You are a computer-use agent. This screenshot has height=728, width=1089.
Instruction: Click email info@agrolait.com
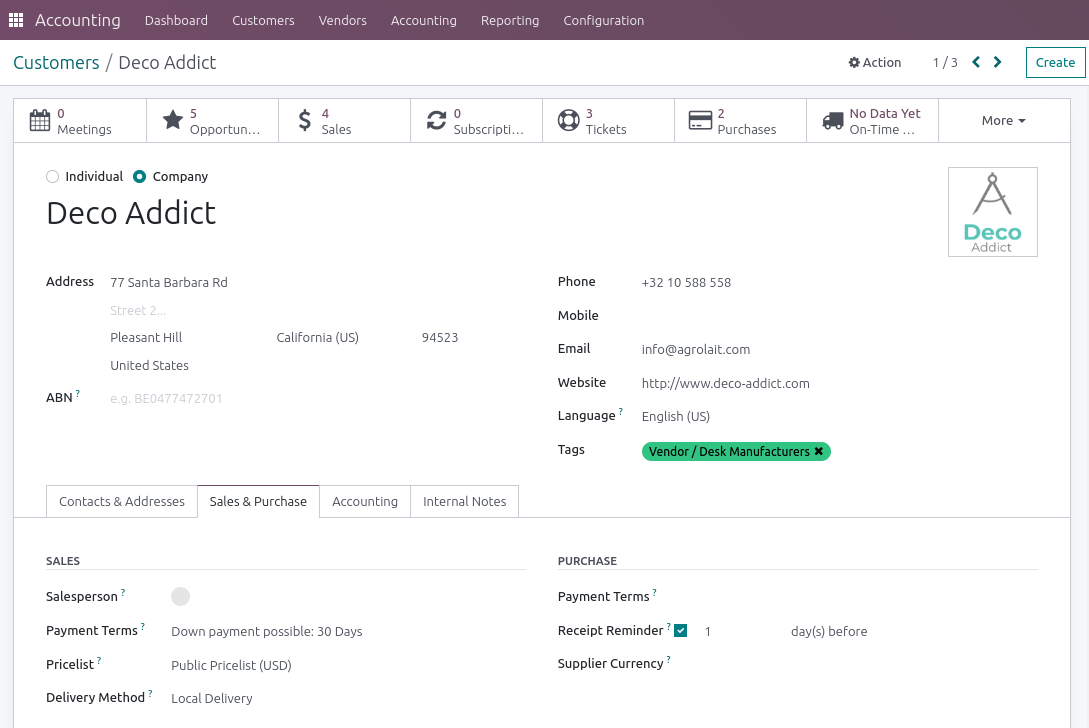click(696, 349)
